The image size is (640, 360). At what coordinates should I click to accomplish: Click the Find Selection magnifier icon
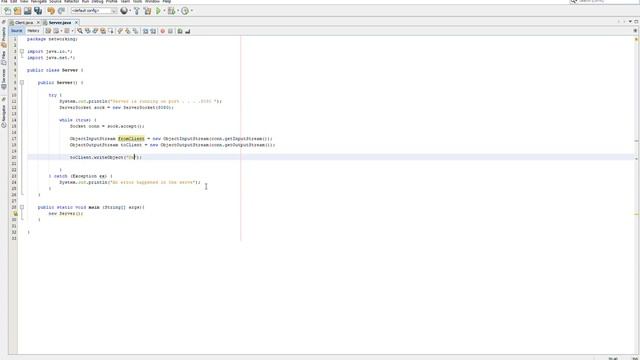pyautogui.click(x=80, y=31)
